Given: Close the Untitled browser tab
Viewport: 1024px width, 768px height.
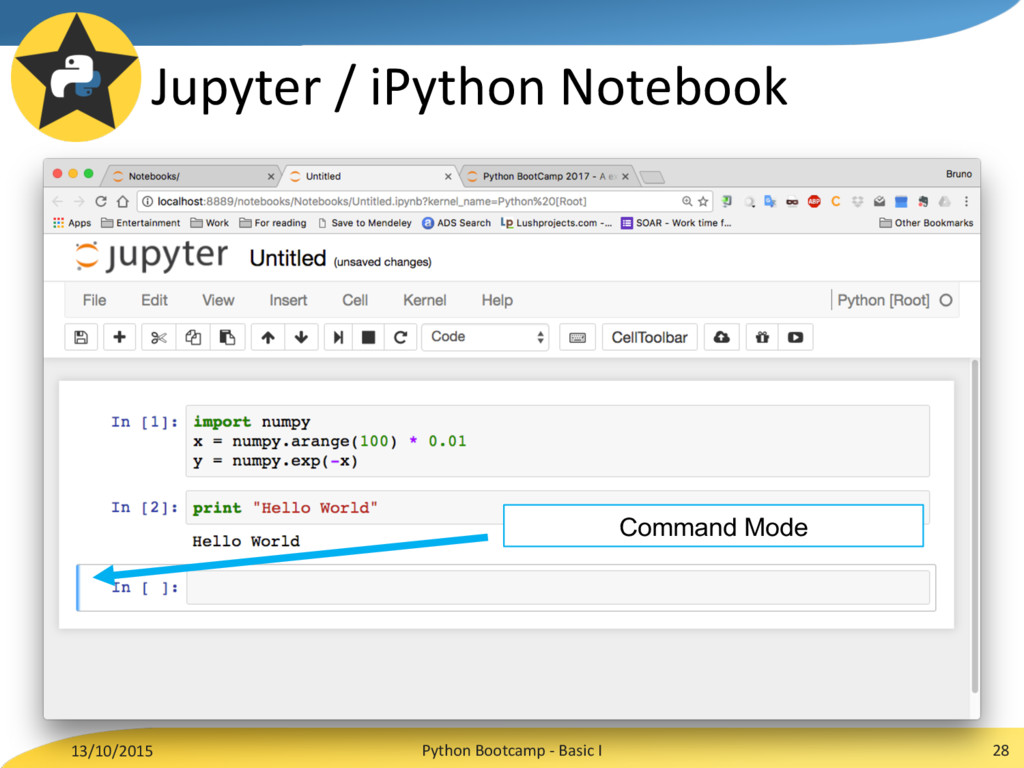Looking at the screenshot, I should pyautogui.click(x=448, y=177).
